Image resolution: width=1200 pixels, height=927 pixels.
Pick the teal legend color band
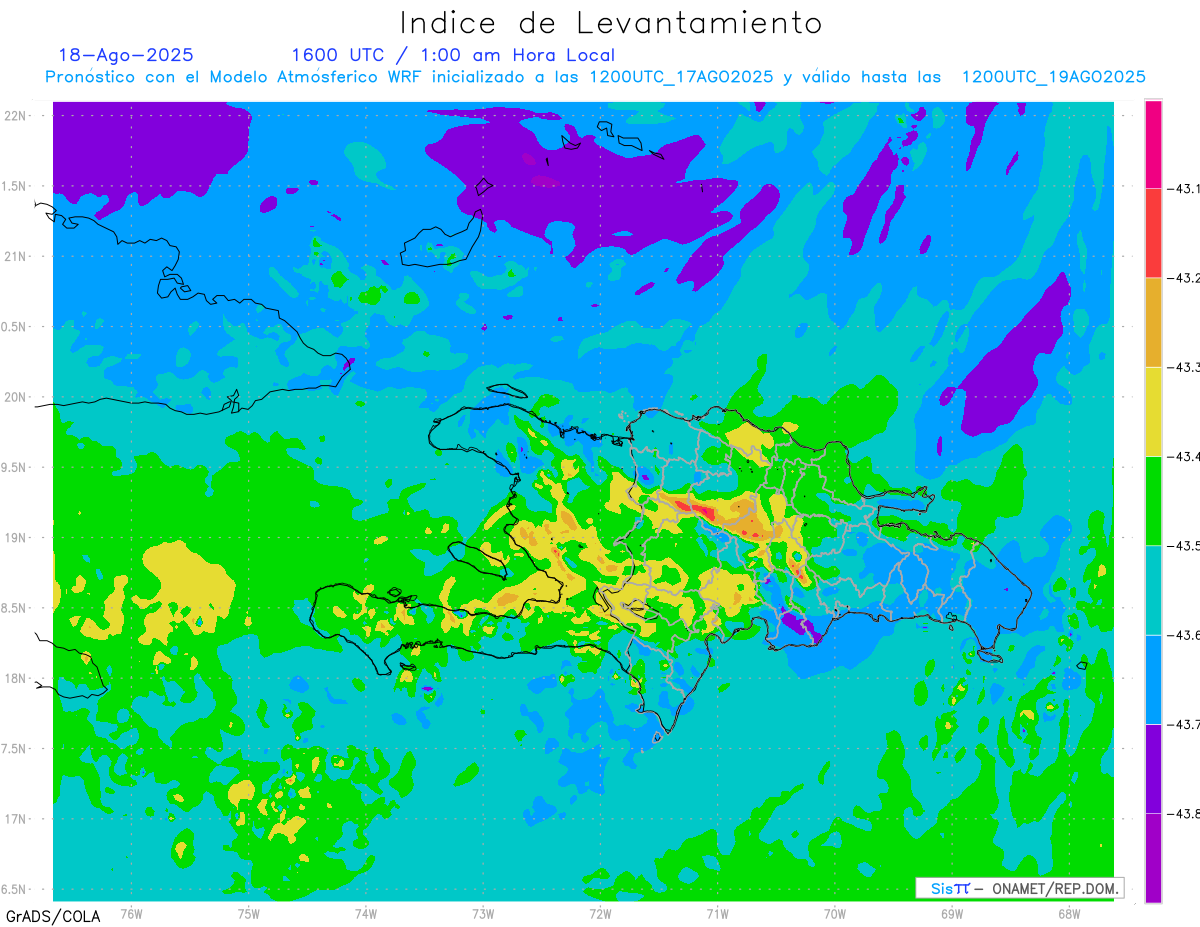click(1153, 590)
